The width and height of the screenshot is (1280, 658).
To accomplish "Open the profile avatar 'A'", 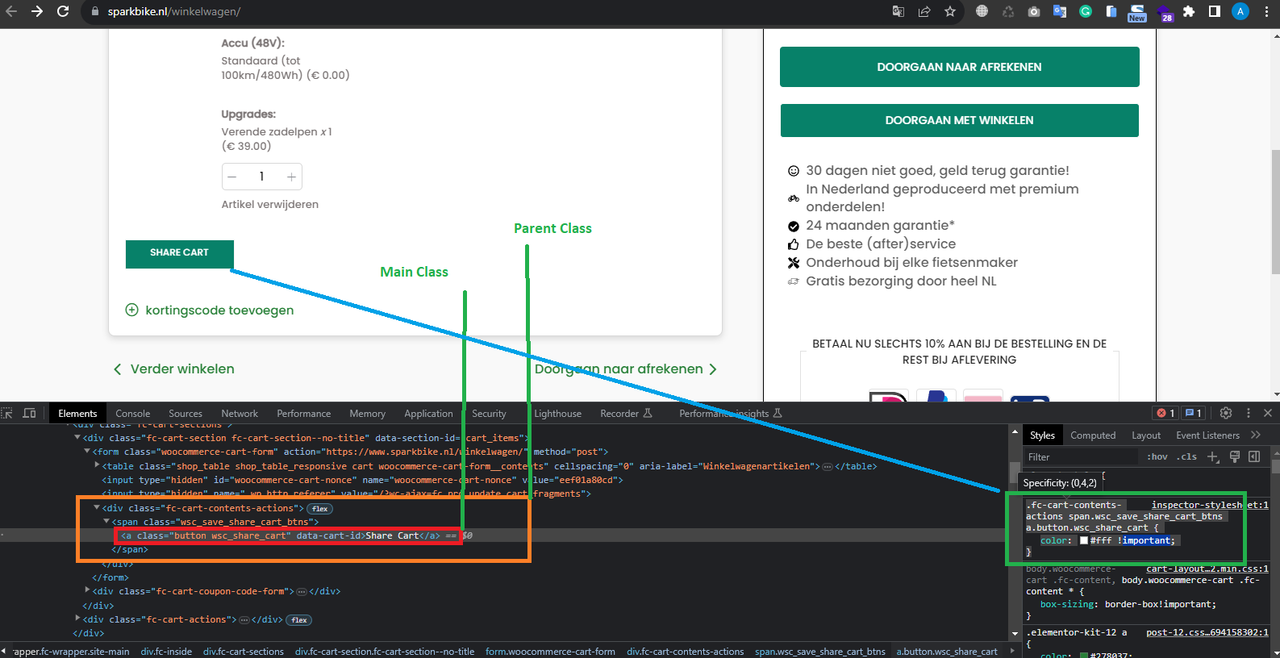I will tap(1240, 11).
